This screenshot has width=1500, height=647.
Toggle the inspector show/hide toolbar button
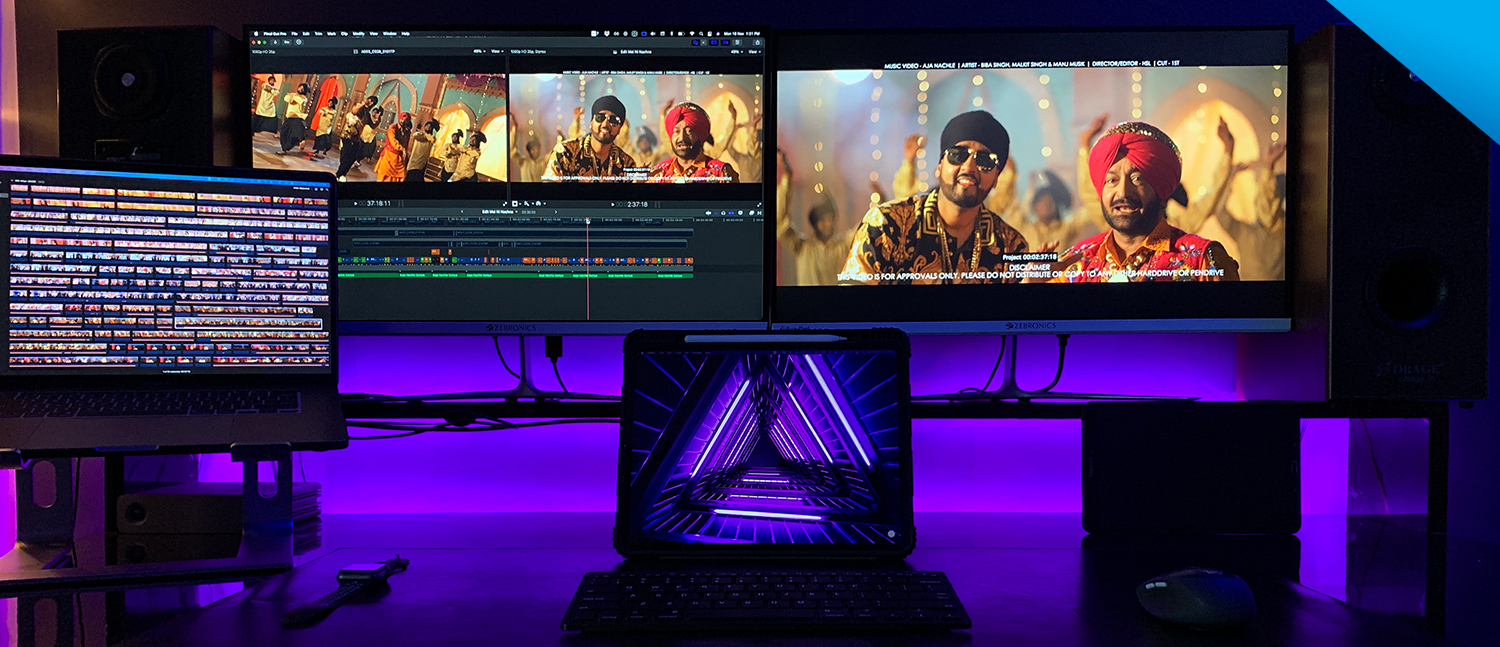737,42
